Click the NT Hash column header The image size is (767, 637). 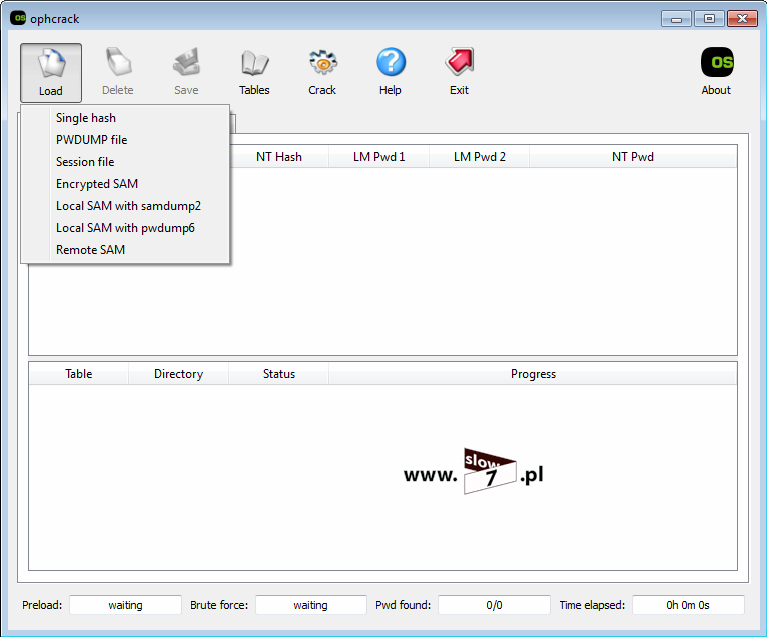pyautogui.click(x=279, y=157)
